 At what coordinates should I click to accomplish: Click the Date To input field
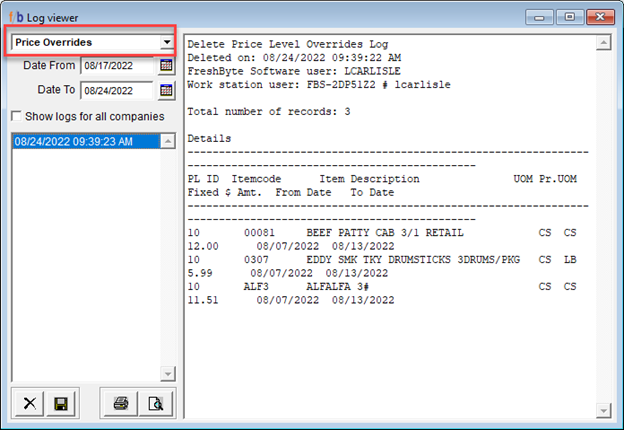click(117, 91)
